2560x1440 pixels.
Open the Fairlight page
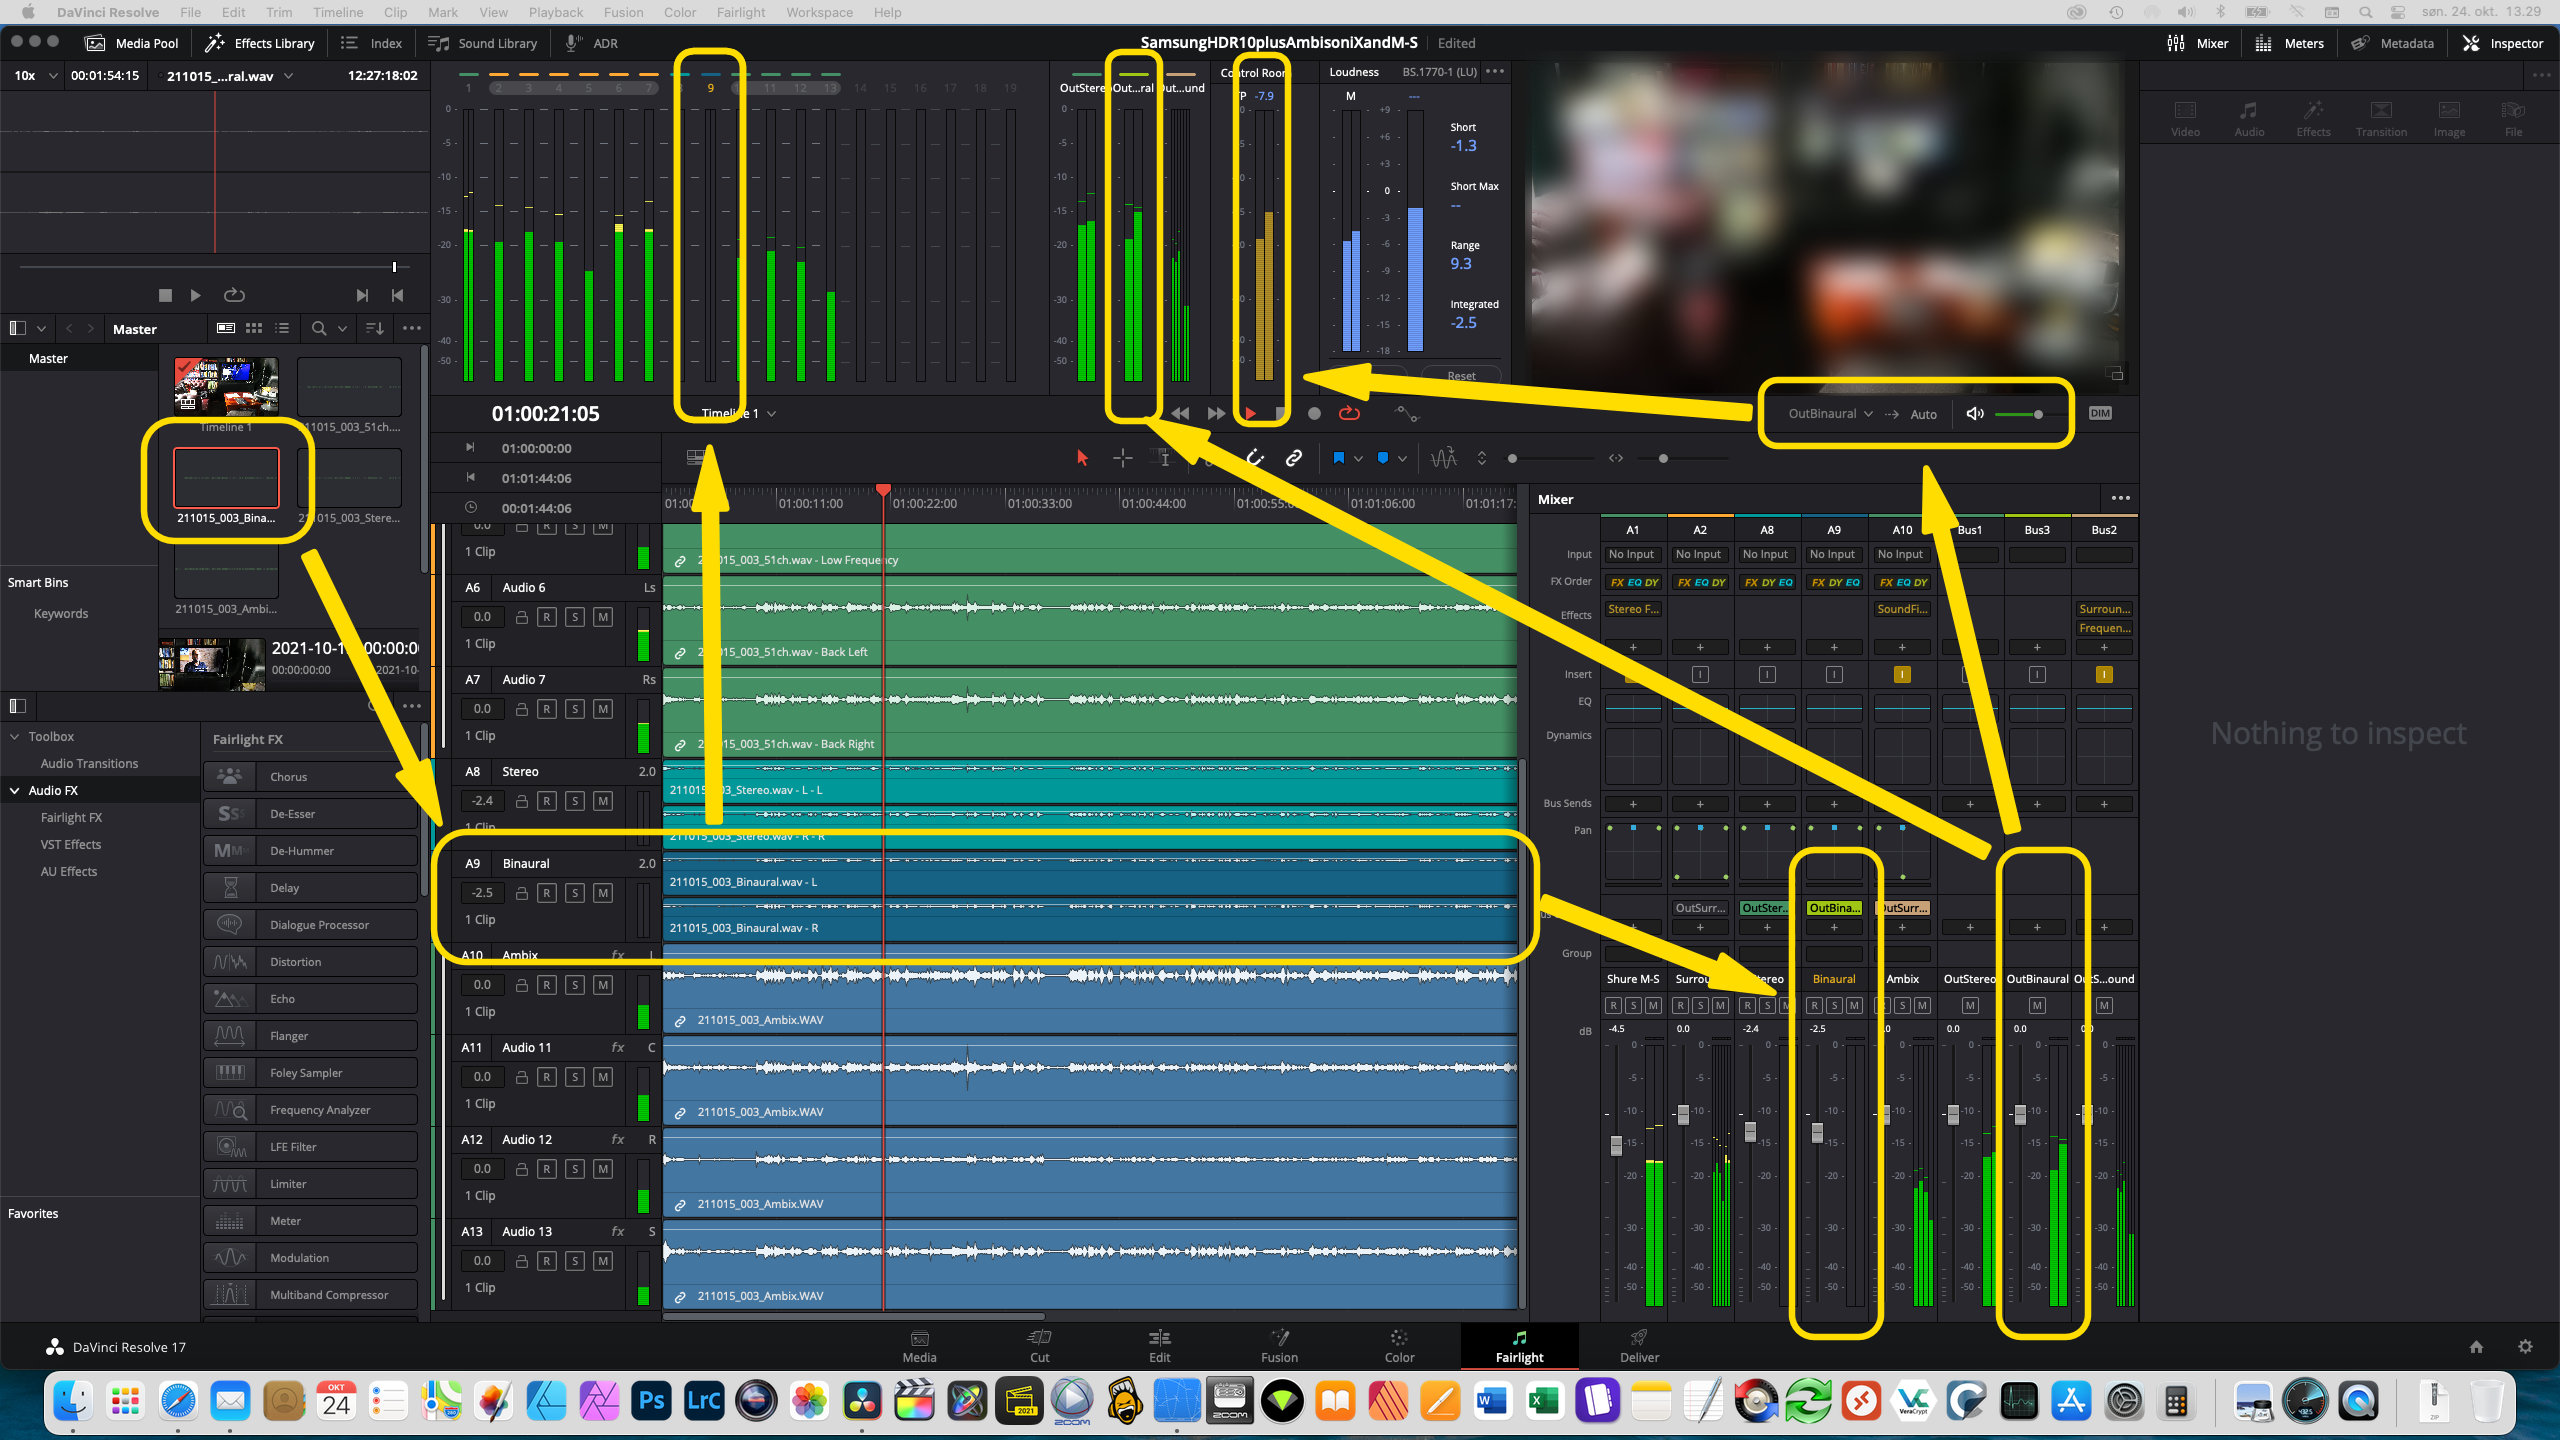[x=1519, y=1346]
